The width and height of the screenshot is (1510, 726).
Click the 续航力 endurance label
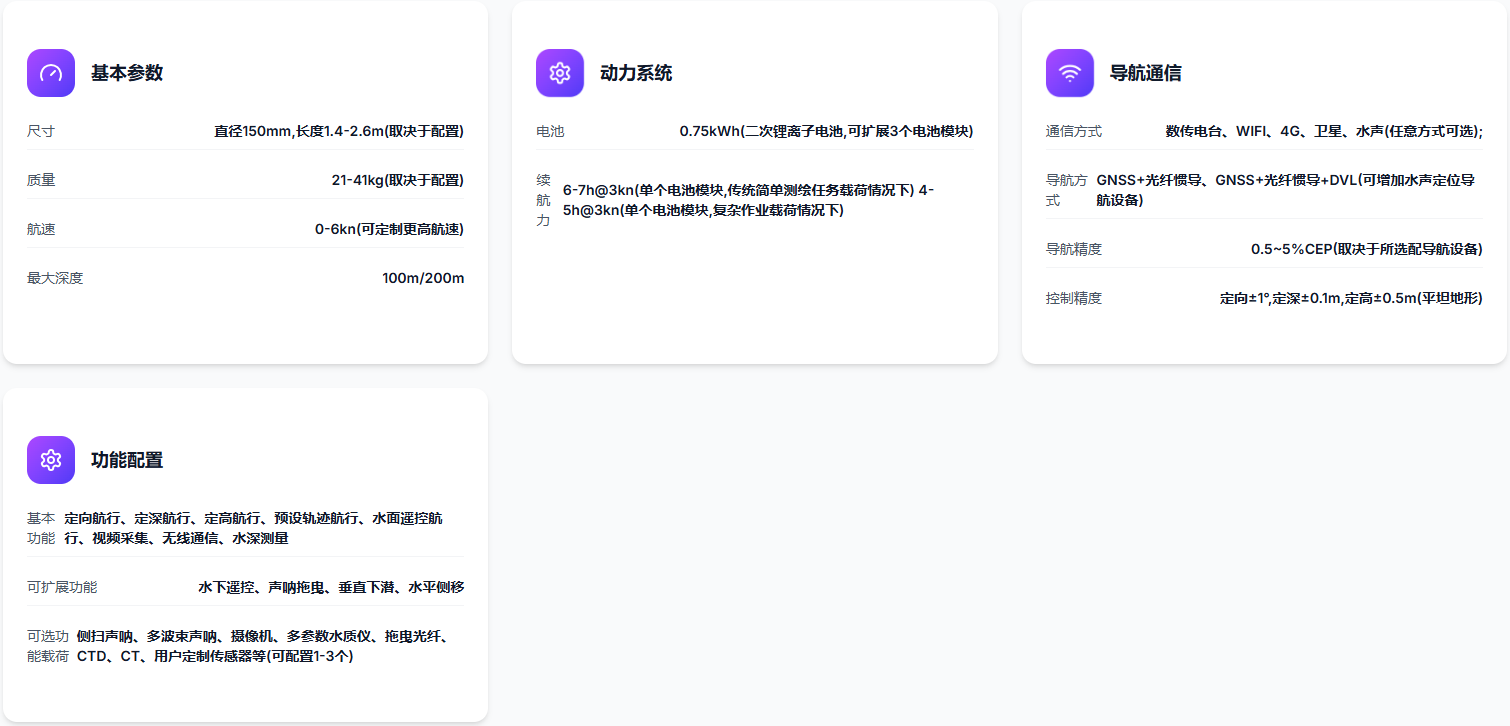click(543, 200)
